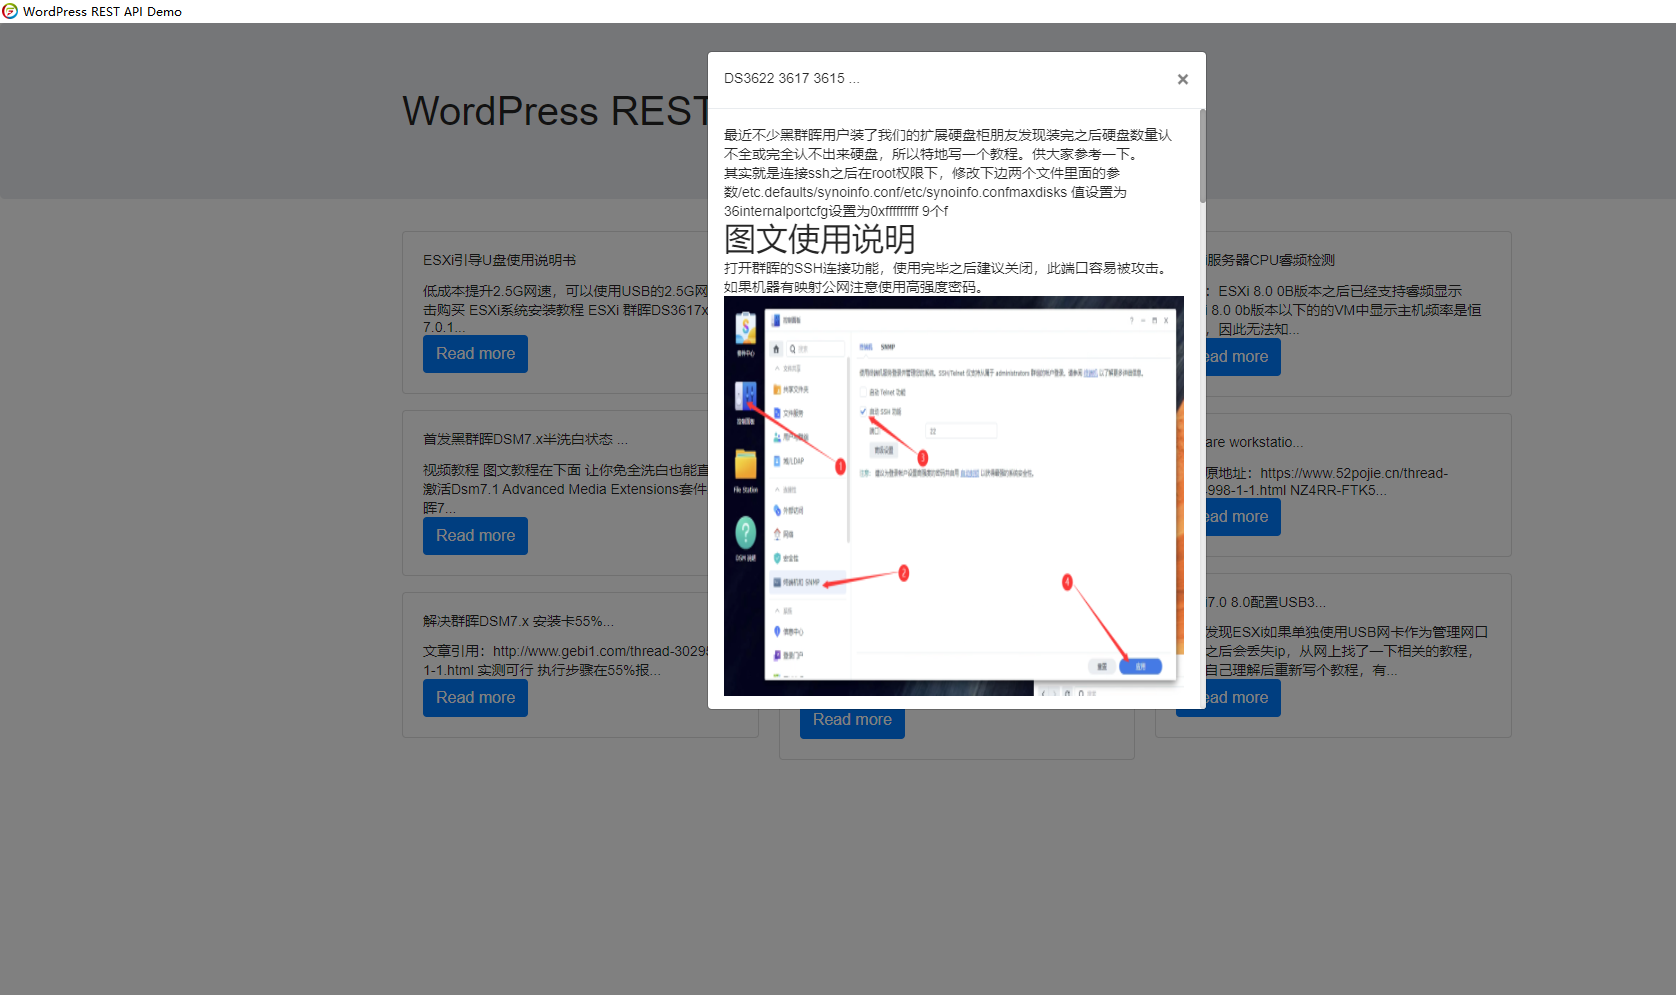1676x995 pixels.
Task: Read more on 首发黑群晖DSM7.x半洗白状态 card
Action: pos(475,536)
